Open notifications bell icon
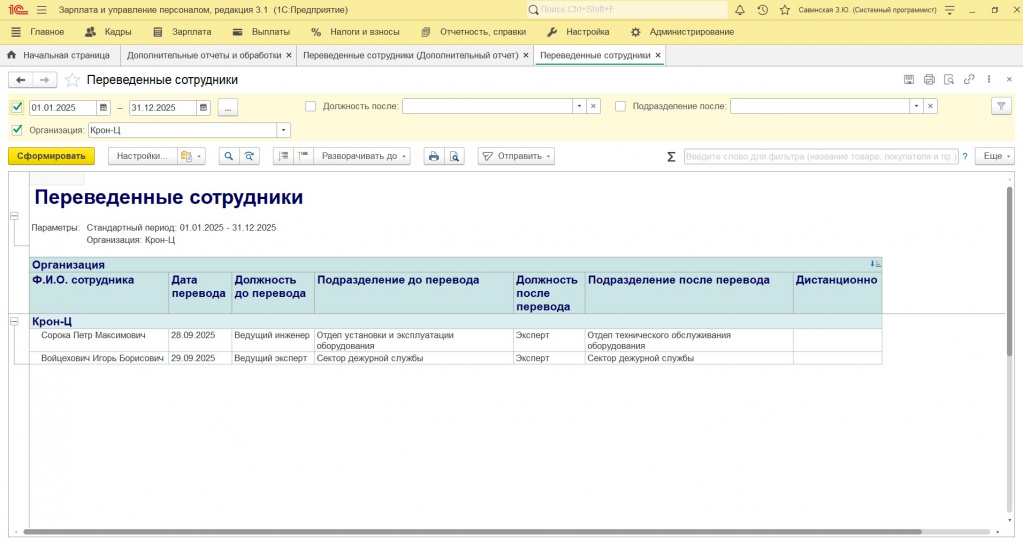The height and width of the screenshot is (542, 1023). [x=740, y=10]
